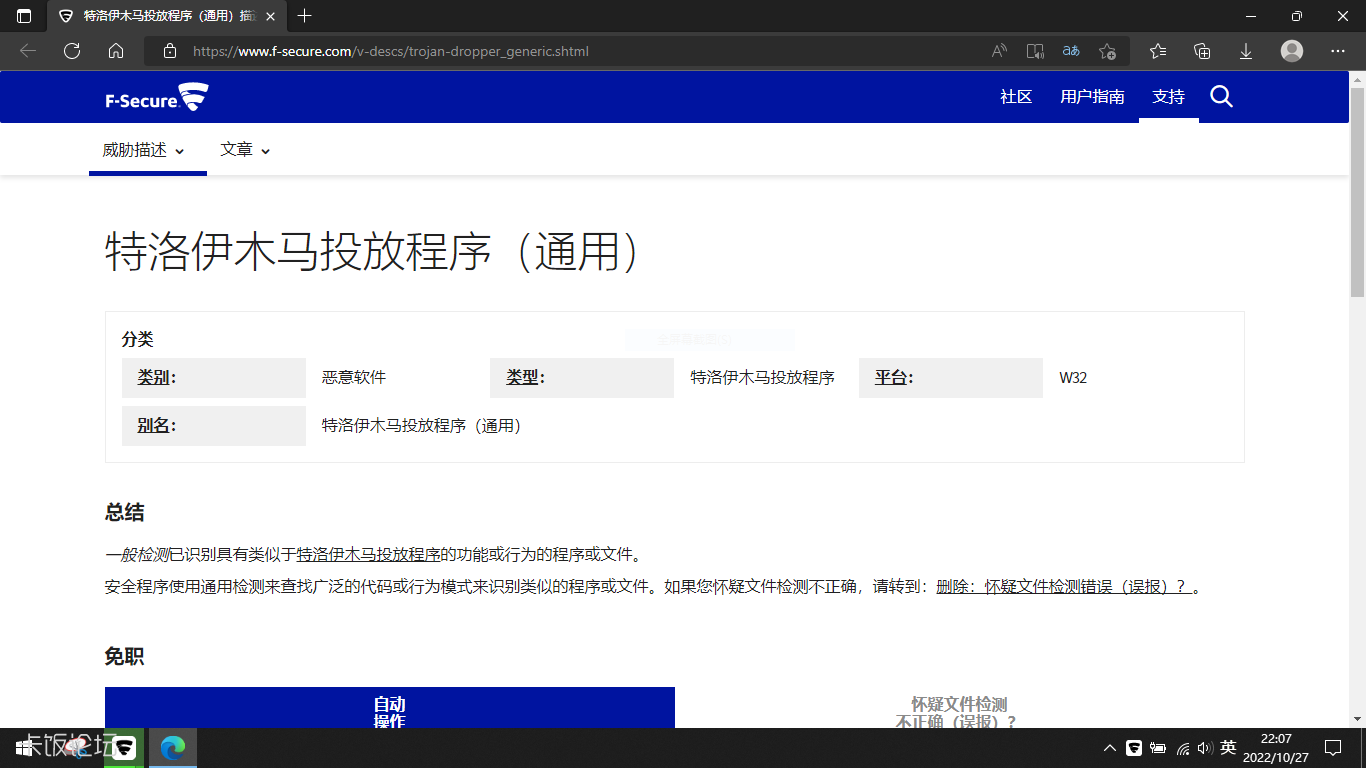Open F-Secure app from the taskbar
Screen dimensions: 1366x768
point(125,748)
